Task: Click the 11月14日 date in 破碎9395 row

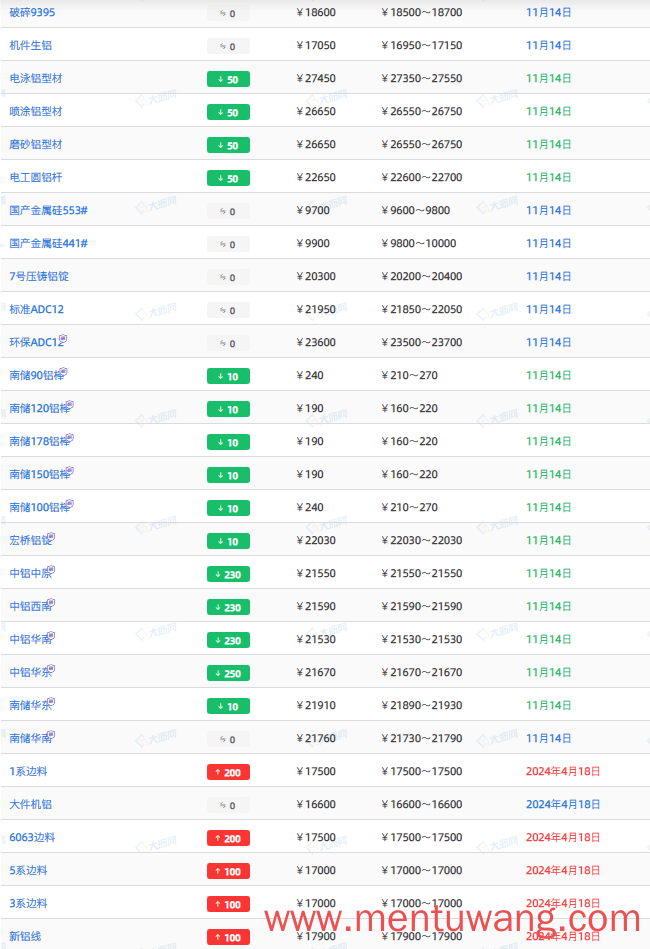Action: 548,12
